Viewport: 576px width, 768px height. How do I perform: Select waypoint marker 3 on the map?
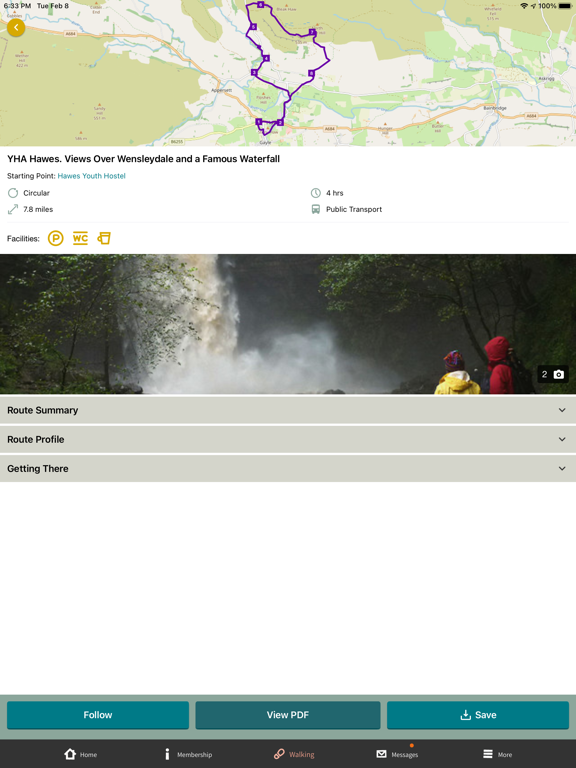coord(254,72)
